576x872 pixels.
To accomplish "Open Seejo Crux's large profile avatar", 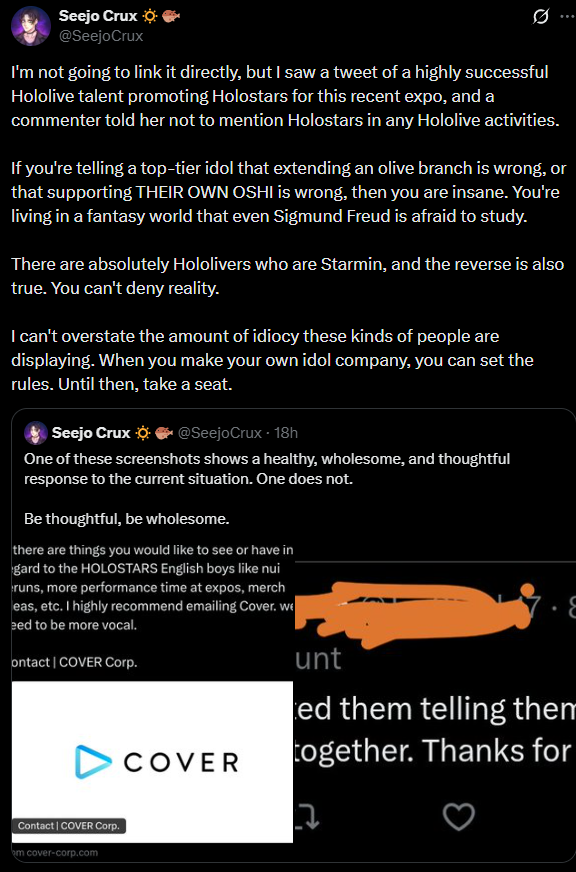I will coord(31,26).
